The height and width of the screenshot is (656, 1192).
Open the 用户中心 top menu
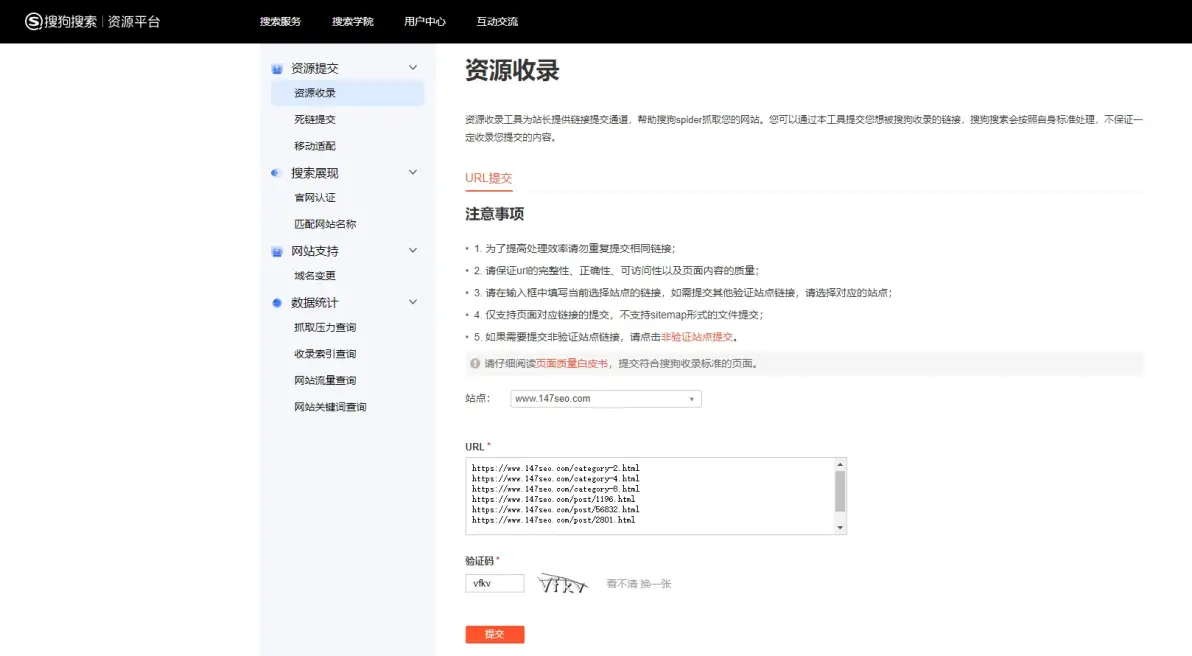coord(425,21)
